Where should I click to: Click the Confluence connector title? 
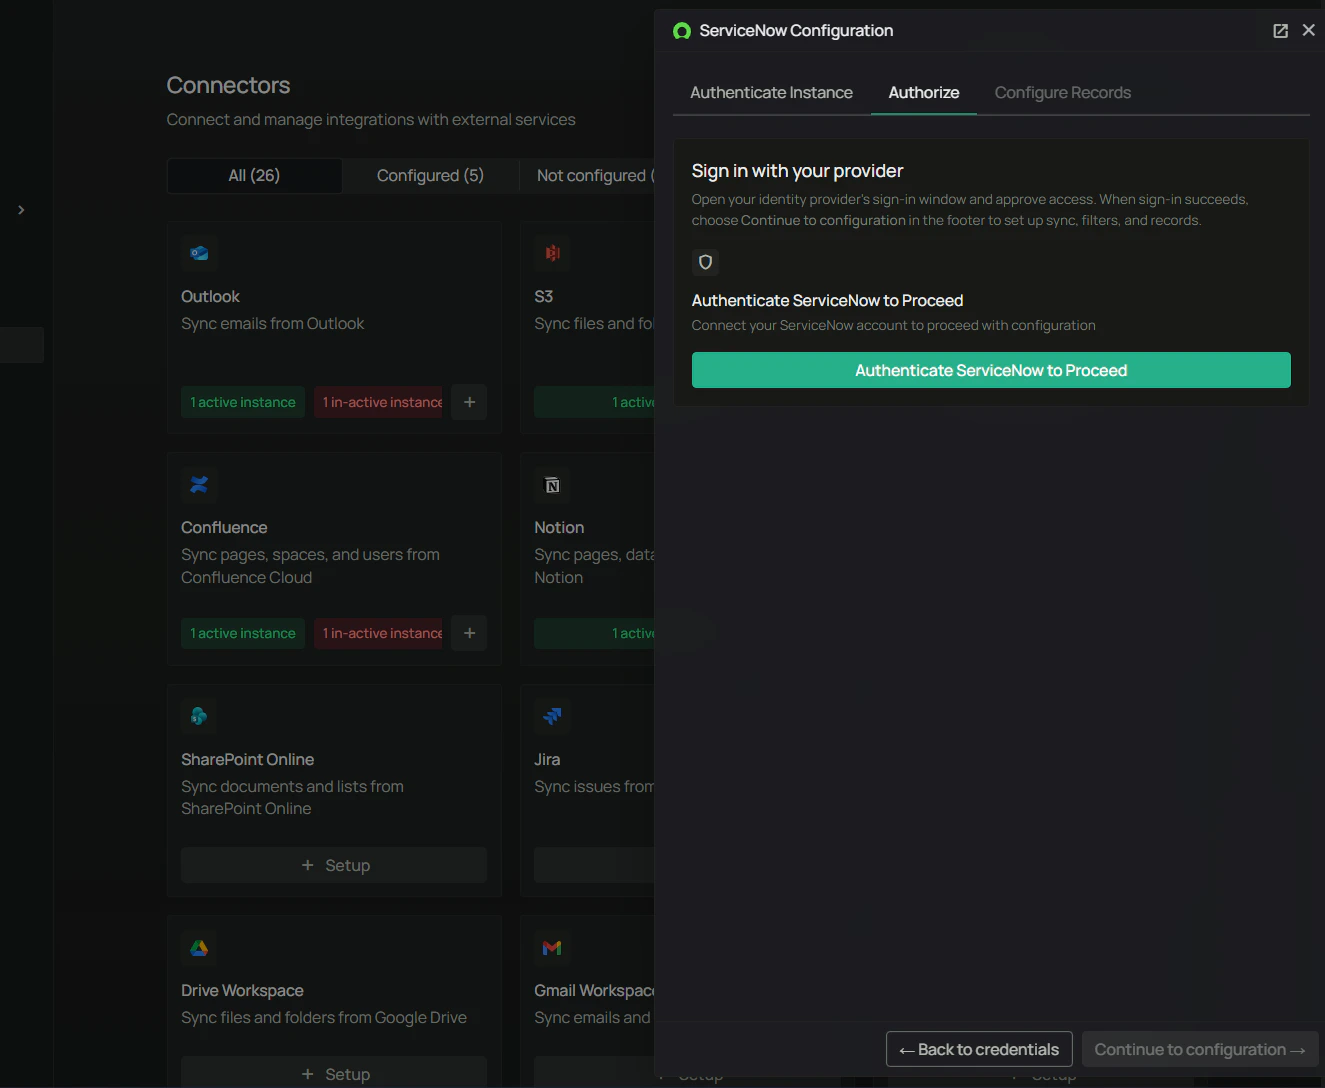(224, 527)
